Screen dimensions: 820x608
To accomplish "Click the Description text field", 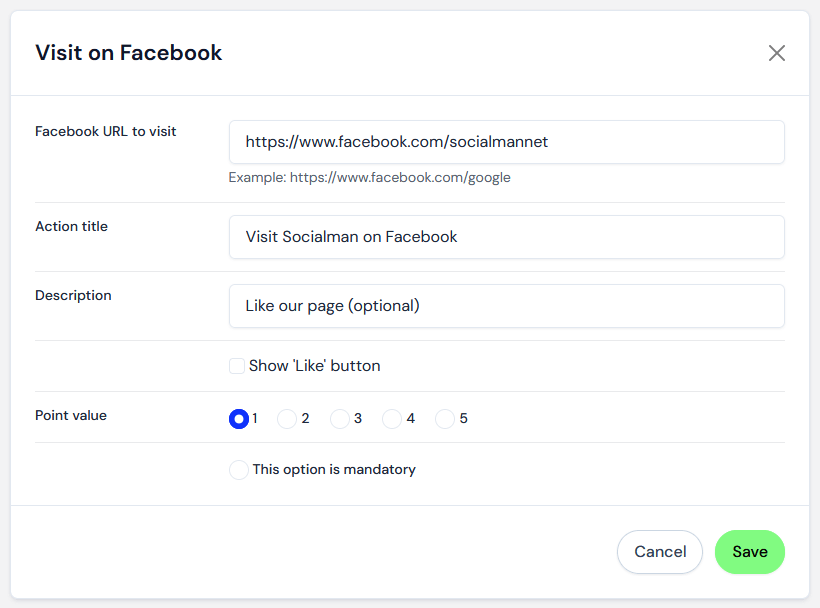I will pos(507,306).
